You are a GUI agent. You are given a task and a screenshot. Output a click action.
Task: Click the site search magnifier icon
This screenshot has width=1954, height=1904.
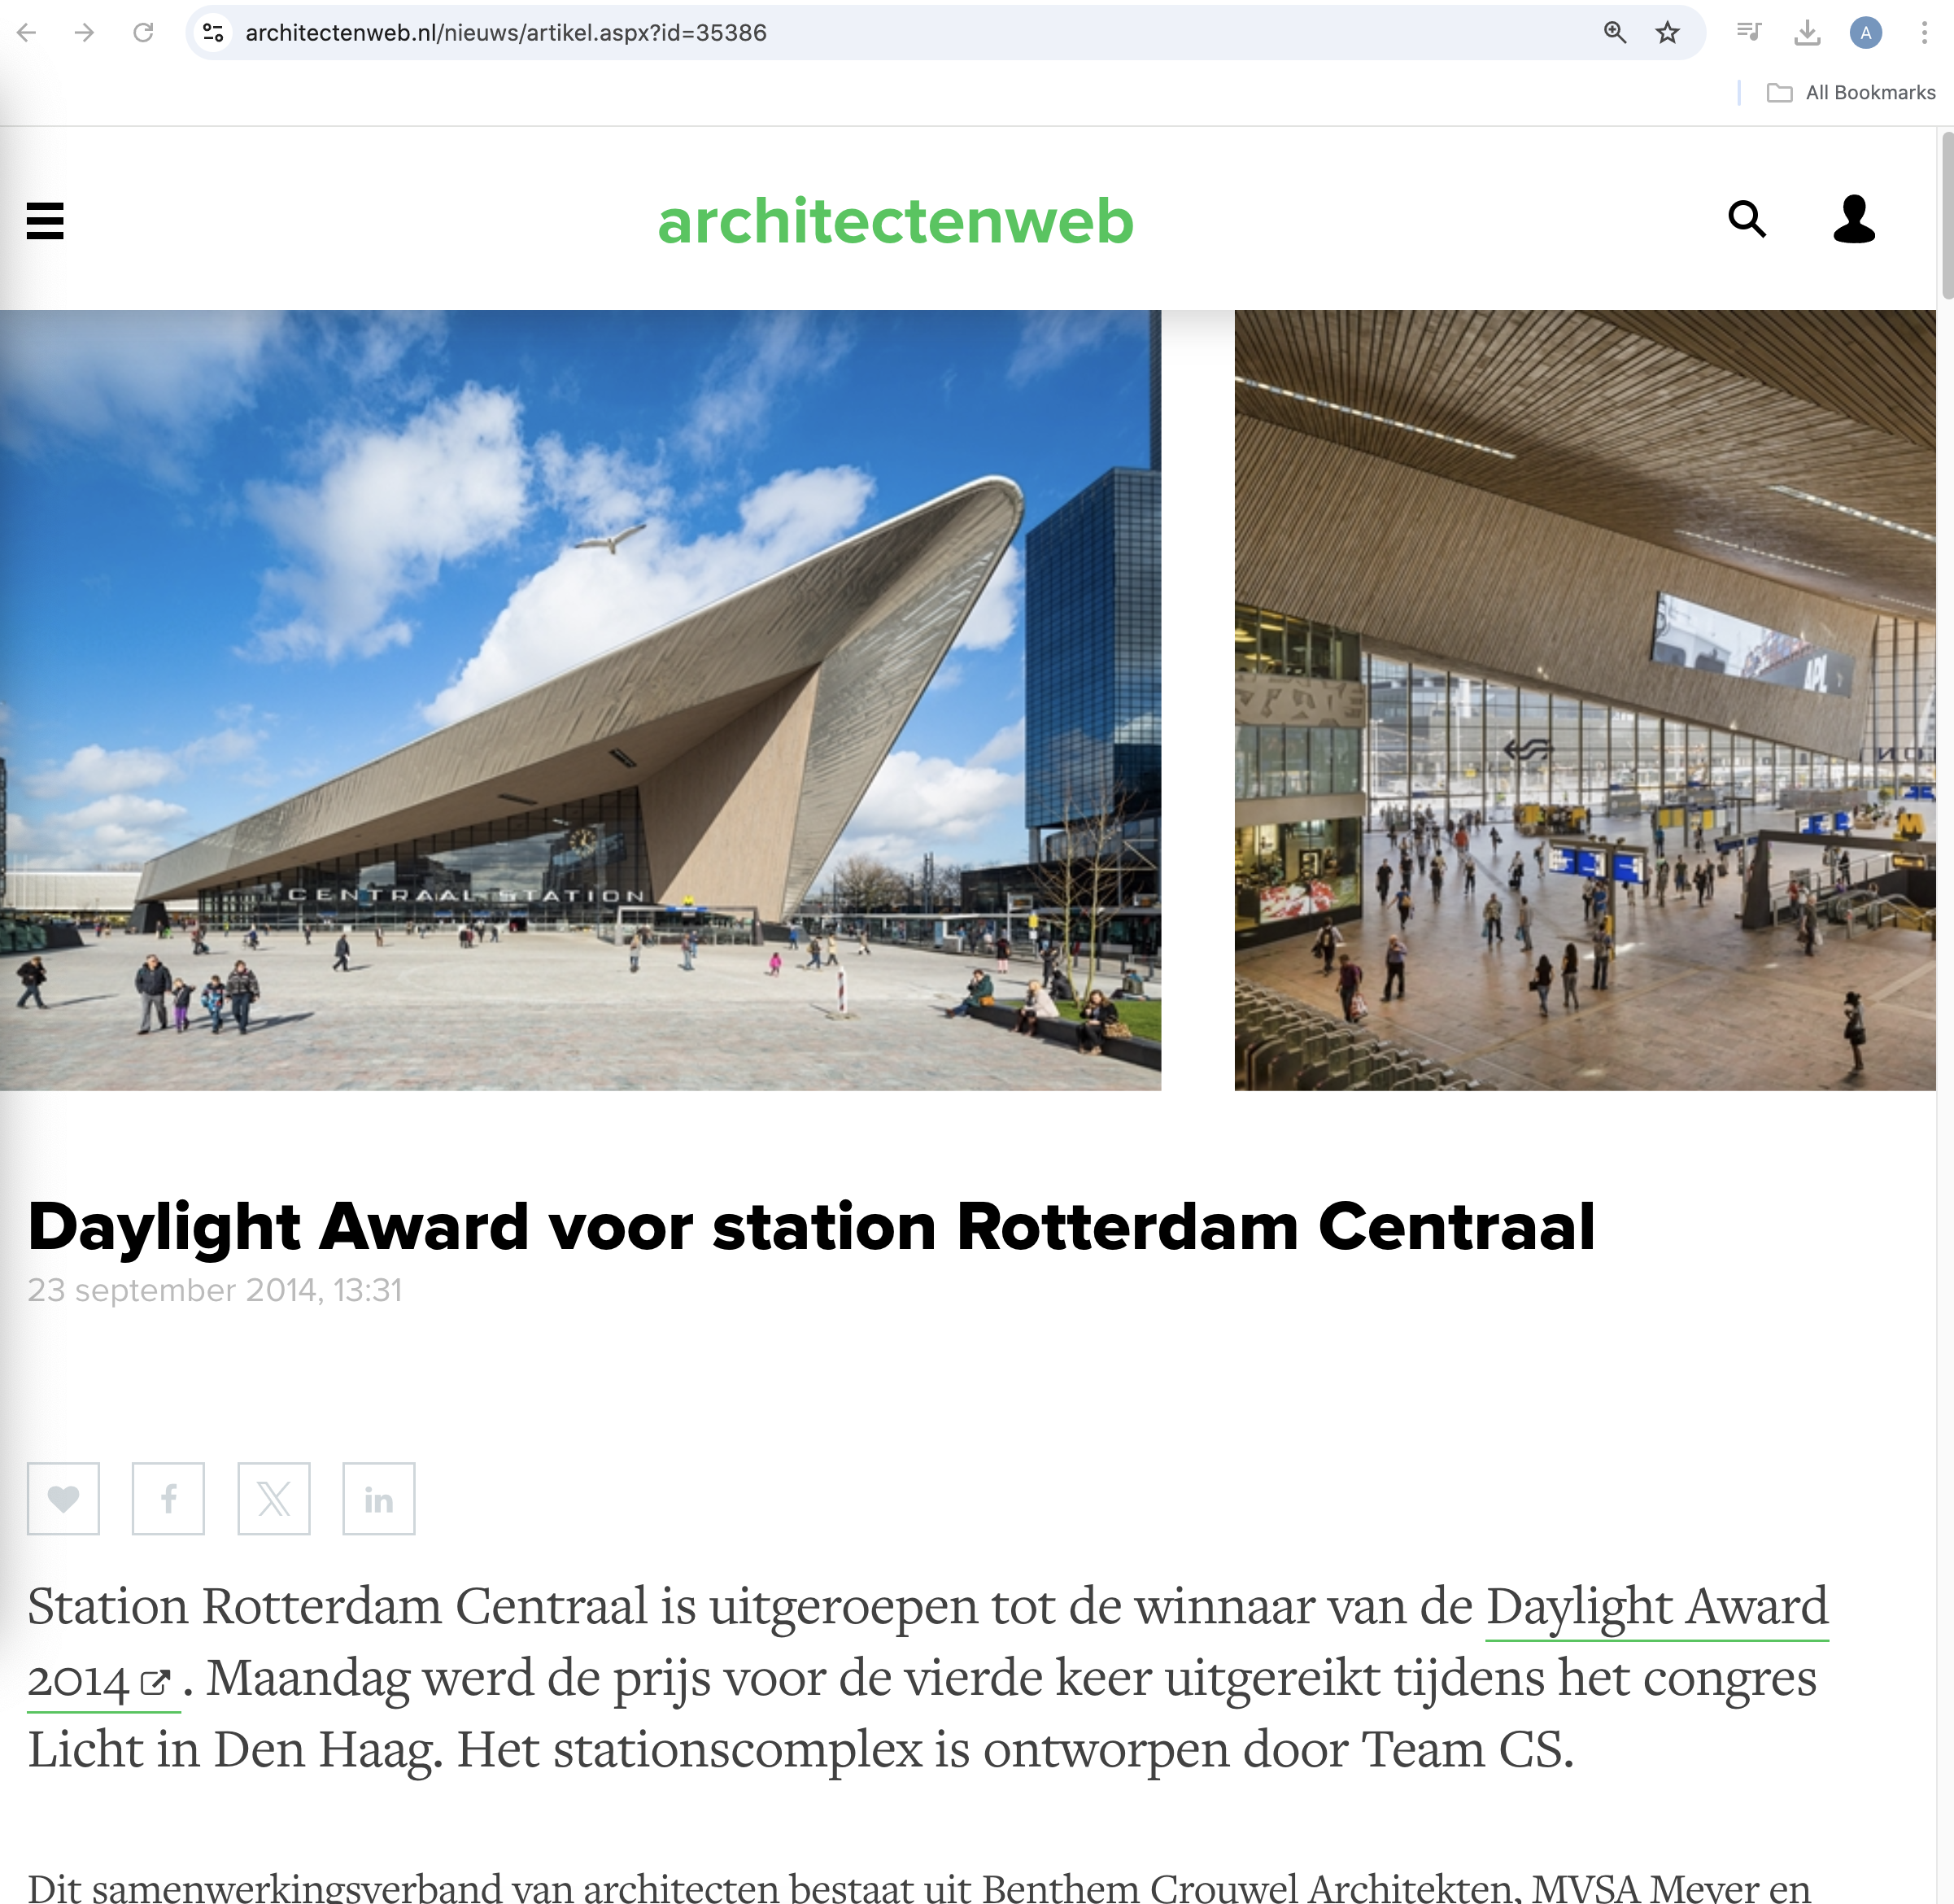[x=1747, y=218]
